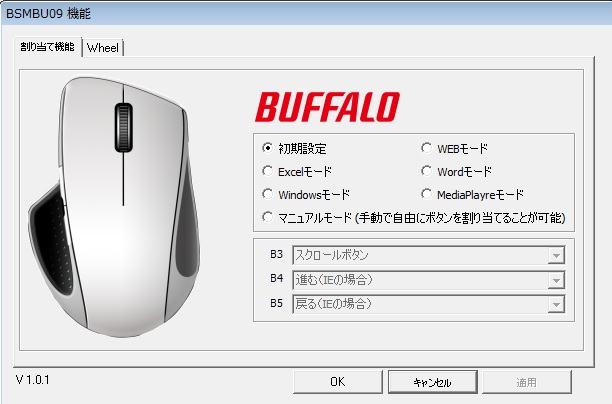Select Windowsモード radio button

(267, 194)
